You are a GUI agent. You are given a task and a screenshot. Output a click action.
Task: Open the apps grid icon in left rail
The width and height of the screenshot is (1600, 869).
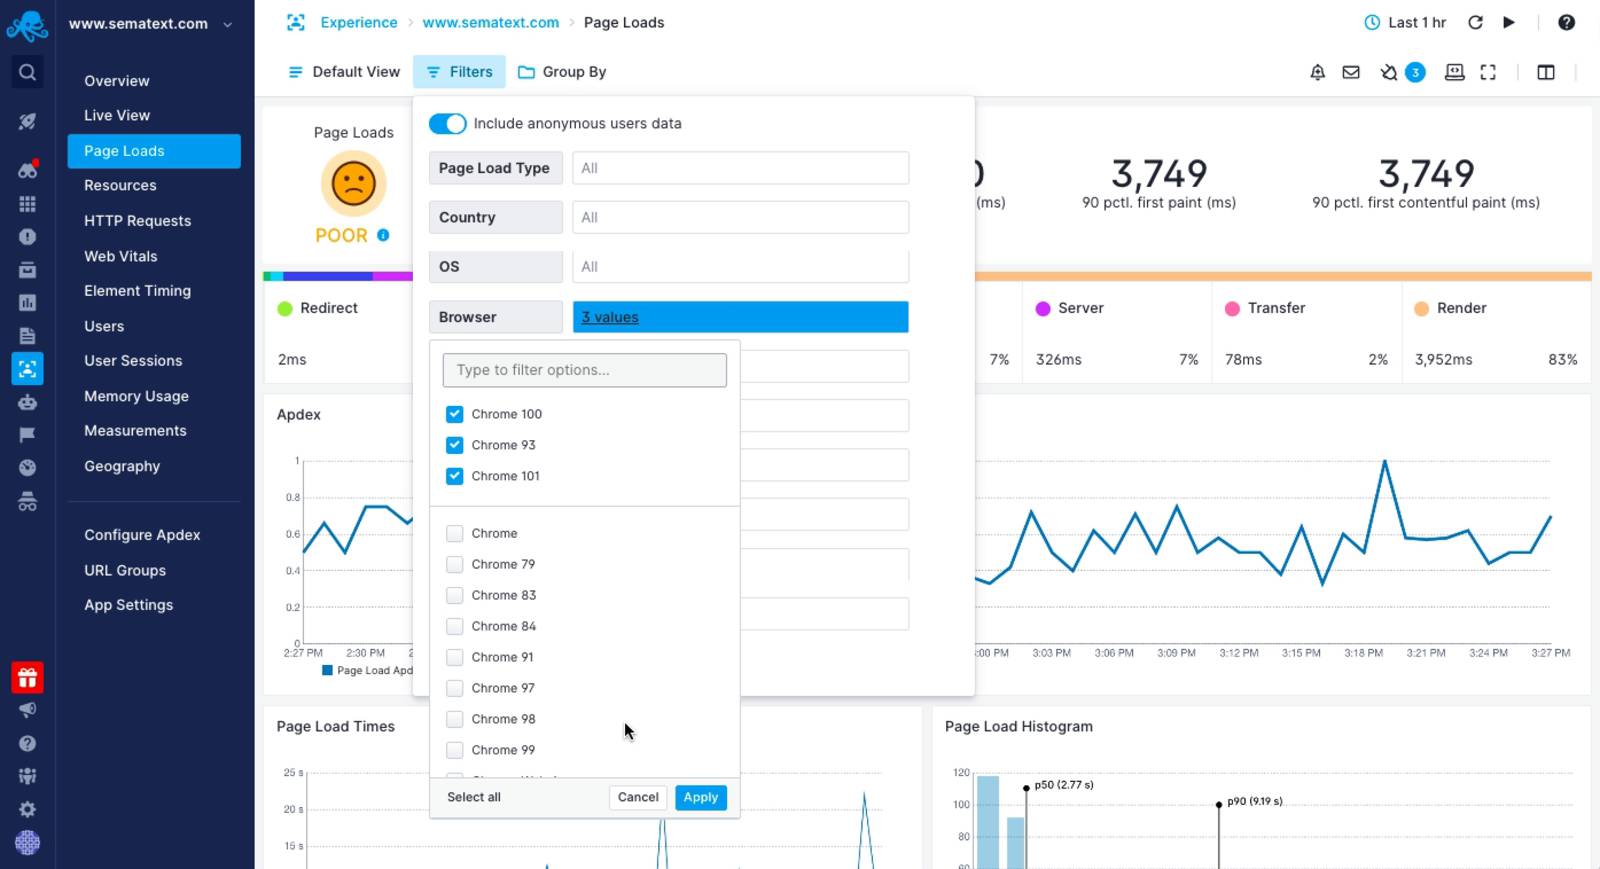coord(27,204)
